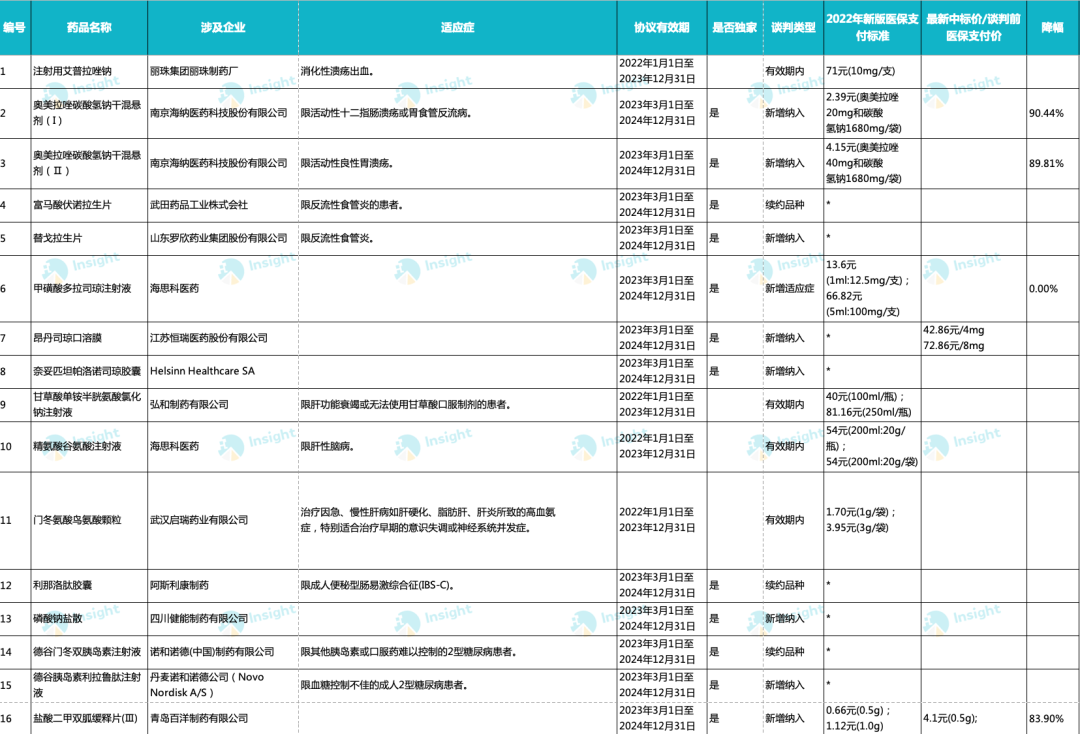
Task: Click the reduction value '0.00%'
Action: 1043,289
